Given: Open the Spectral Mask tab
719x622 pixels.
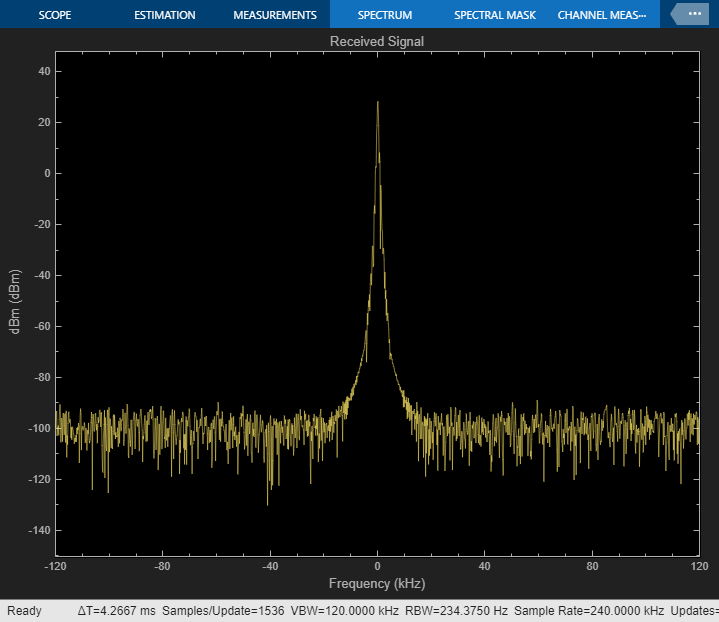Looking at the screenshot, I should coord(495,16).
